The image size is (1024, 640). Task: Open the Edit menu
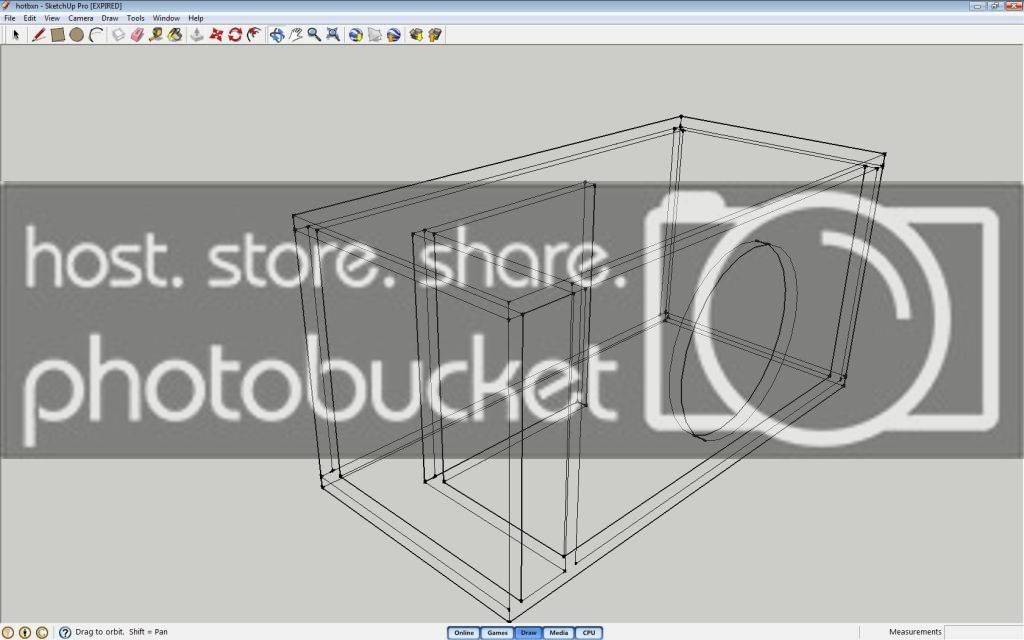[x=30, y=18]
